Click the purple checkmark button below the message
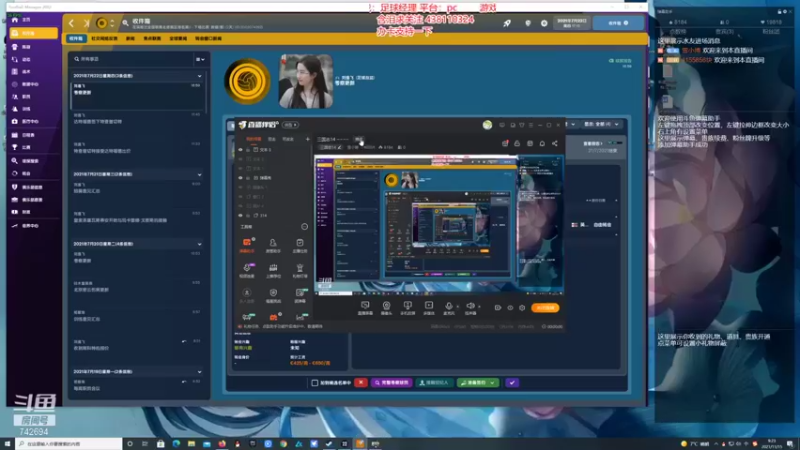Screen dimensions: 800x450 tap(512, 383)
